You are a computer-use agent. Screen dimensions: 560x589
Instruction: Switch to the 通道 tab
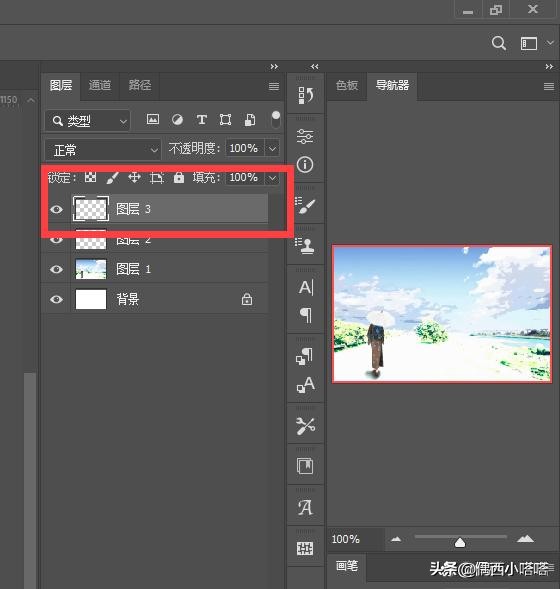(x=100, y=86)
